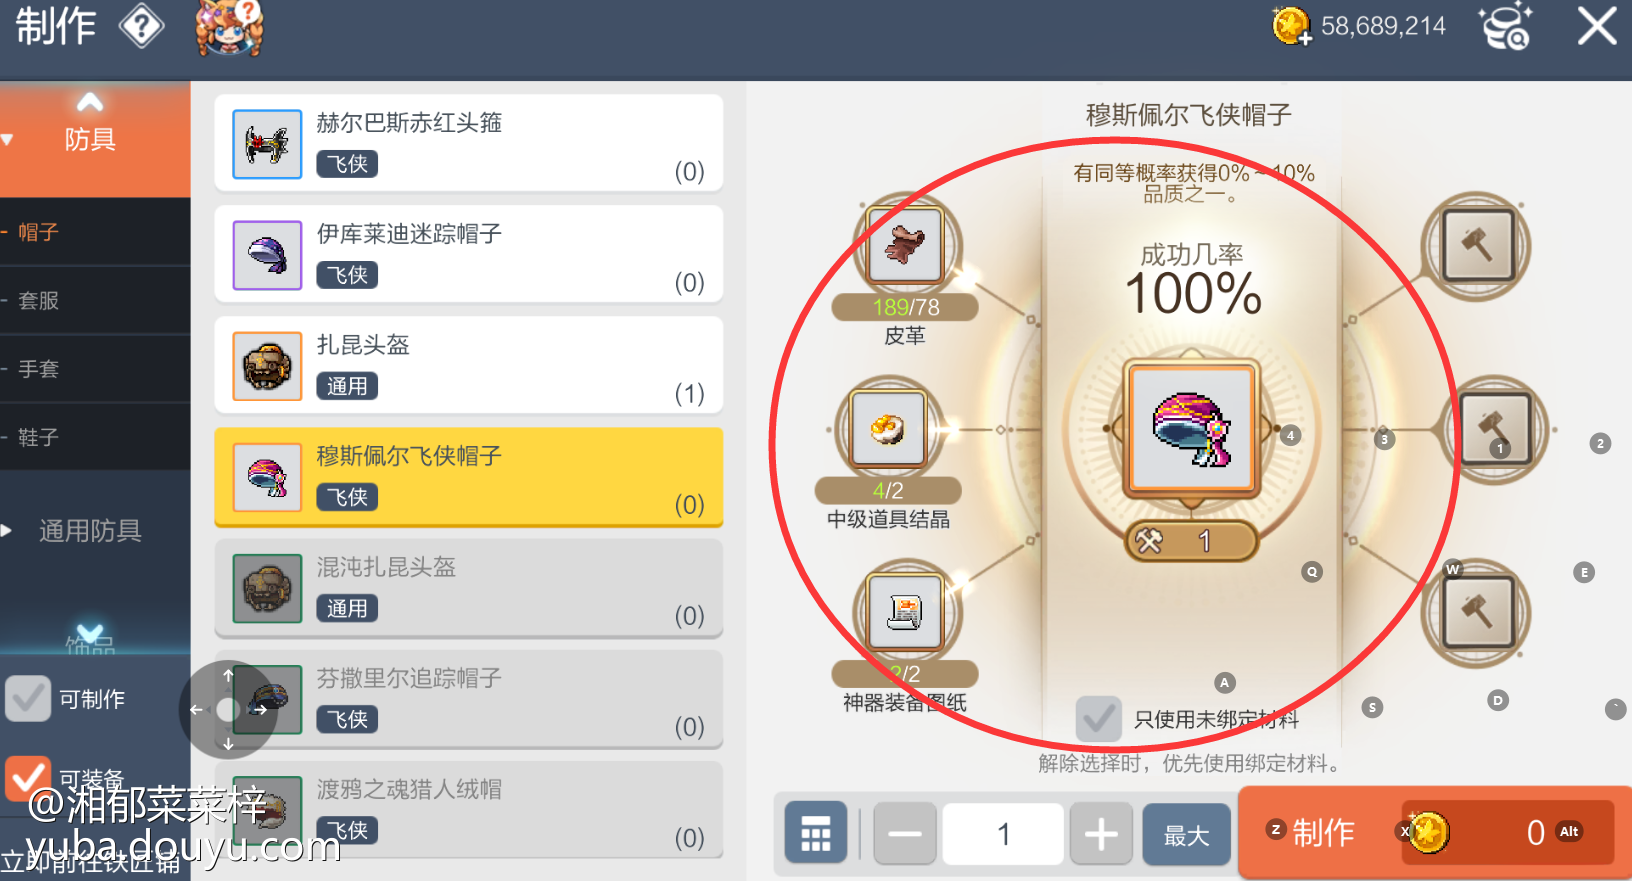Select the 中级道具结晶 crystal material icon
This screenshot has width=1632, height=881.
[888, 428]
